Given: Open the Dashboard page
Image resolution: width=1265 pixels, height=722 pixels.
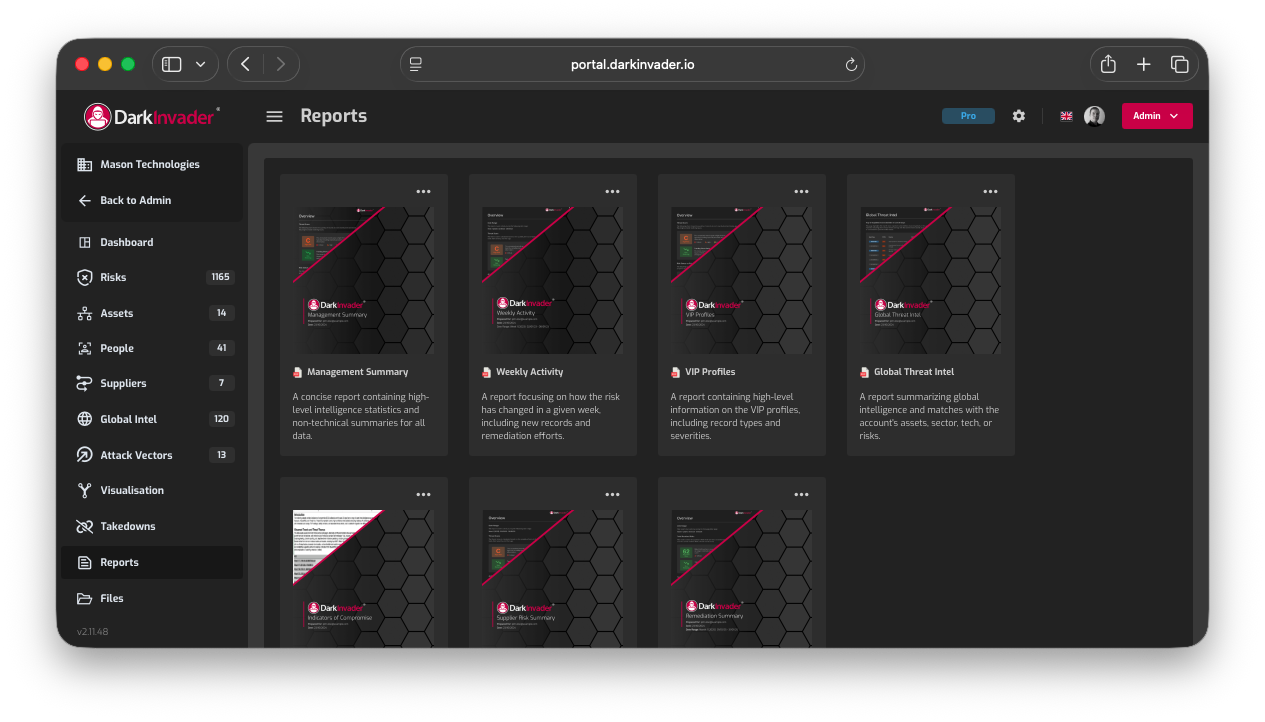Looking at the screenshot, I should pos(152,242).
